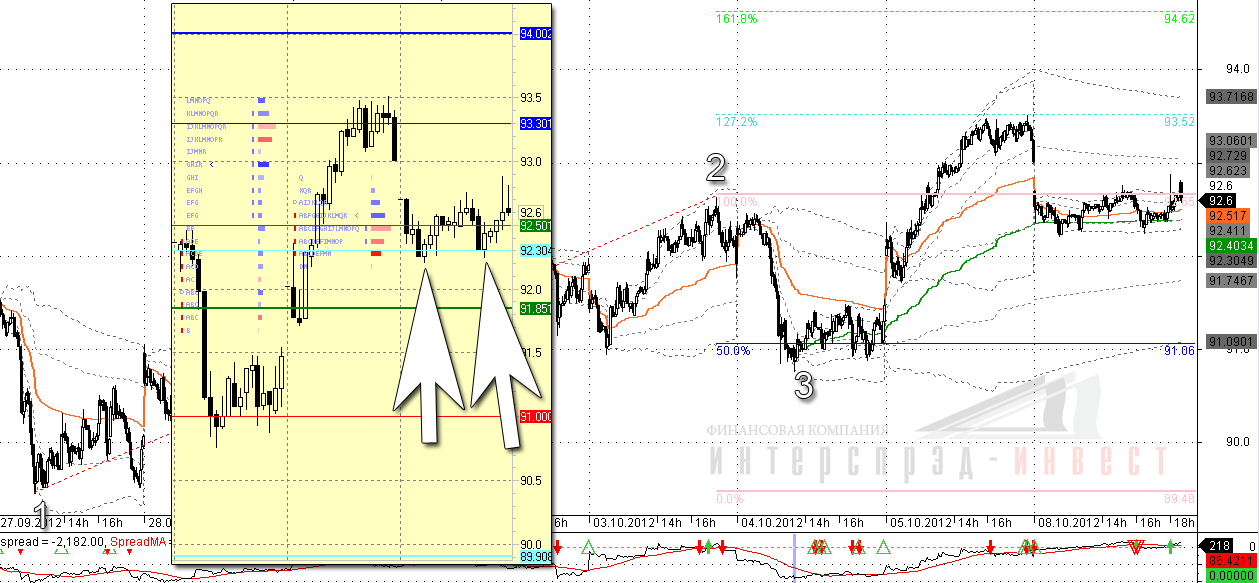This screenshot has width=1259, height=583.
Task: Click the 91.0901 price label on the right axis
Action: click(x=1231, y=341)
